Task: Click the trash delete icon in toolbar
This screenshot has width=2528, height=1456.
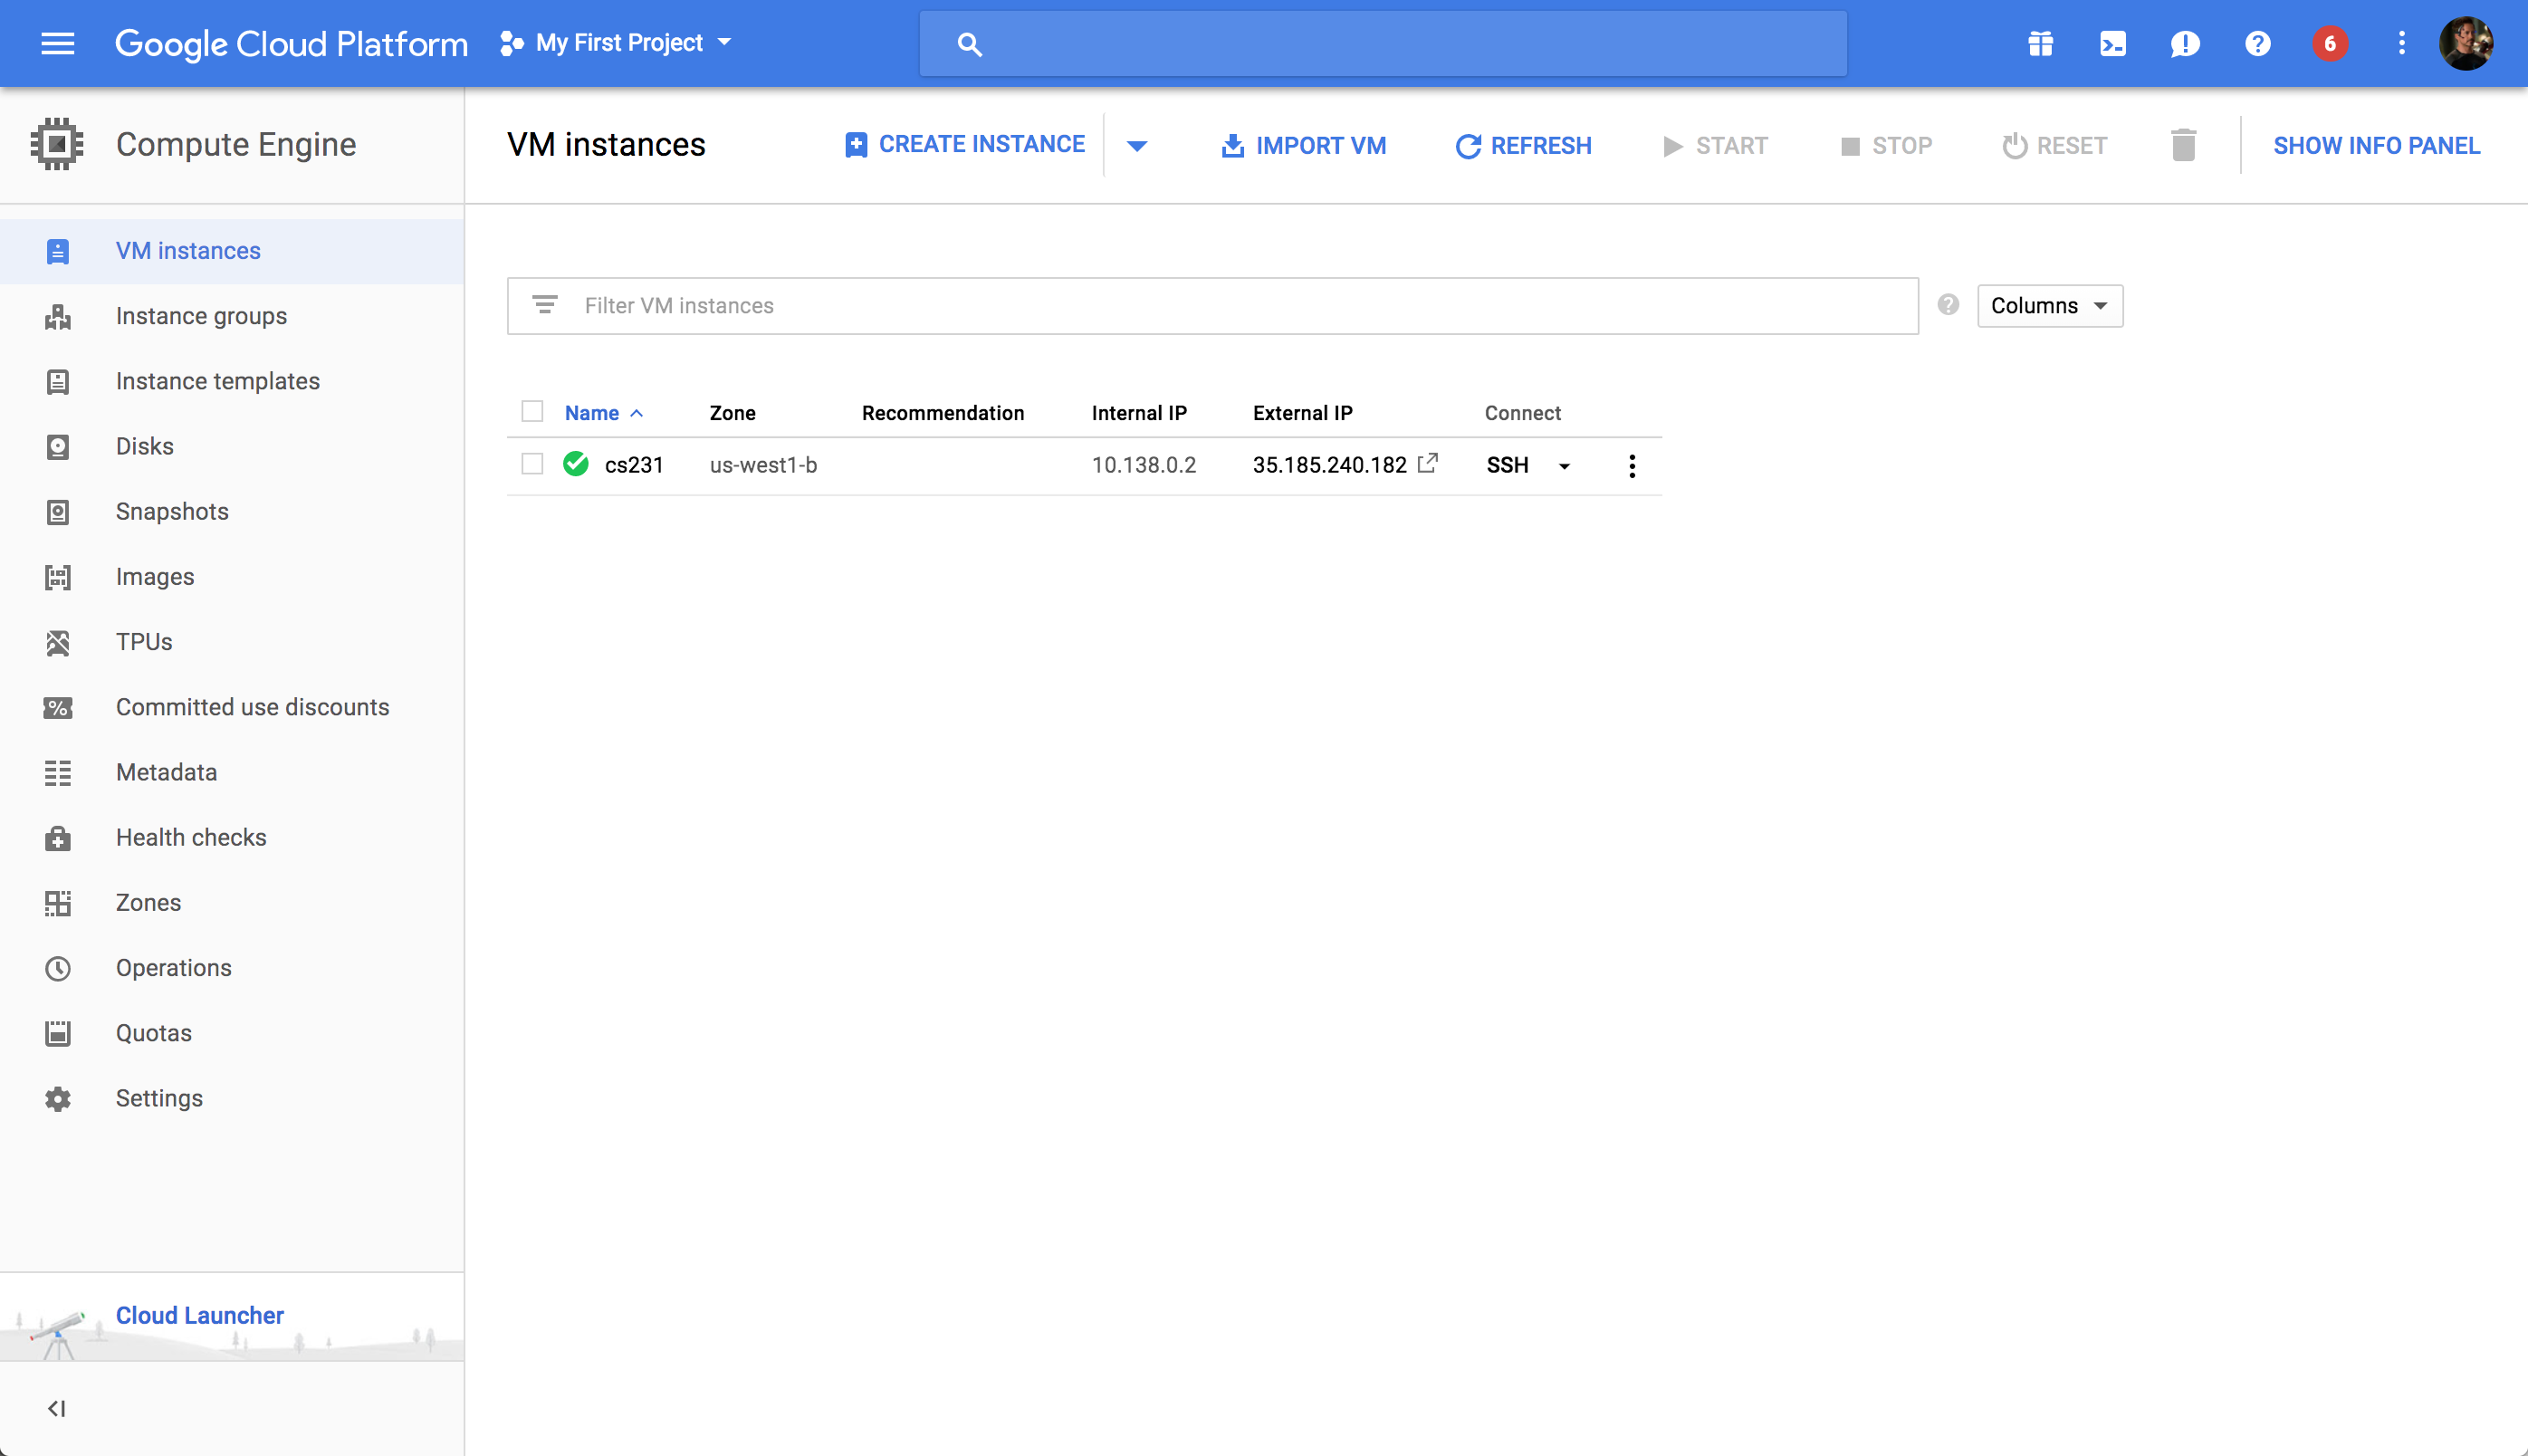Action: point(2183,145)
